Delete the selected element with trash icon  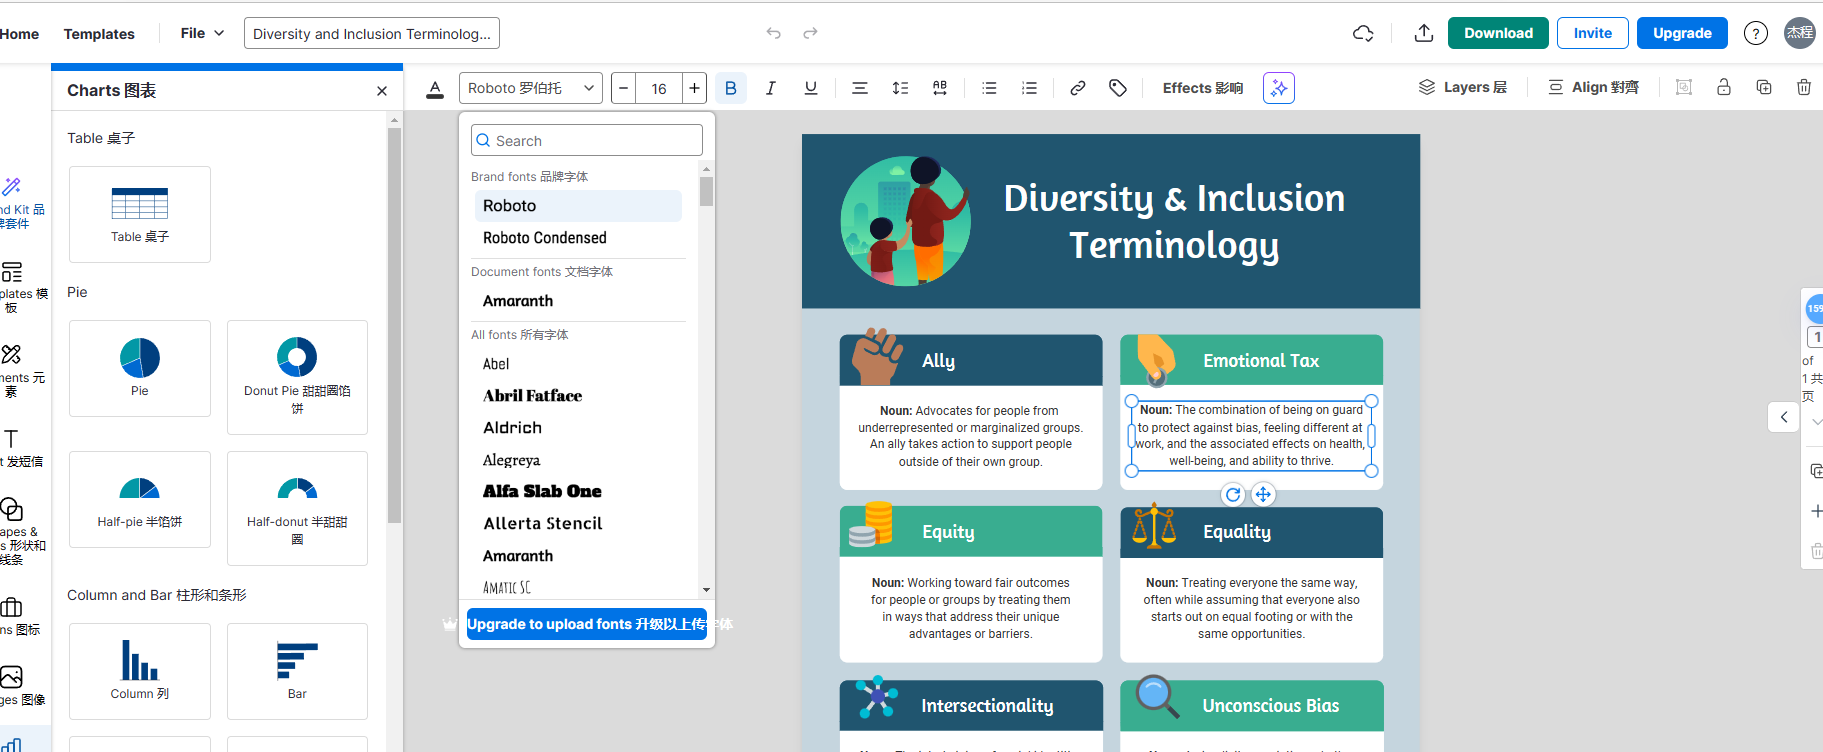1804,87
